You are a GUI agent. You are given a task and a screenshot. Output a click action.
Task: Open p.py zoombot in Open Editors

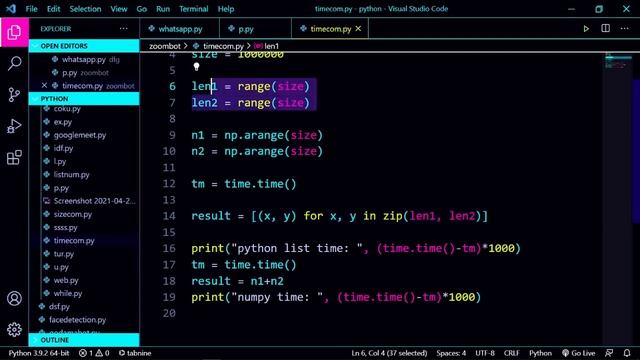[x=84, y=72]
